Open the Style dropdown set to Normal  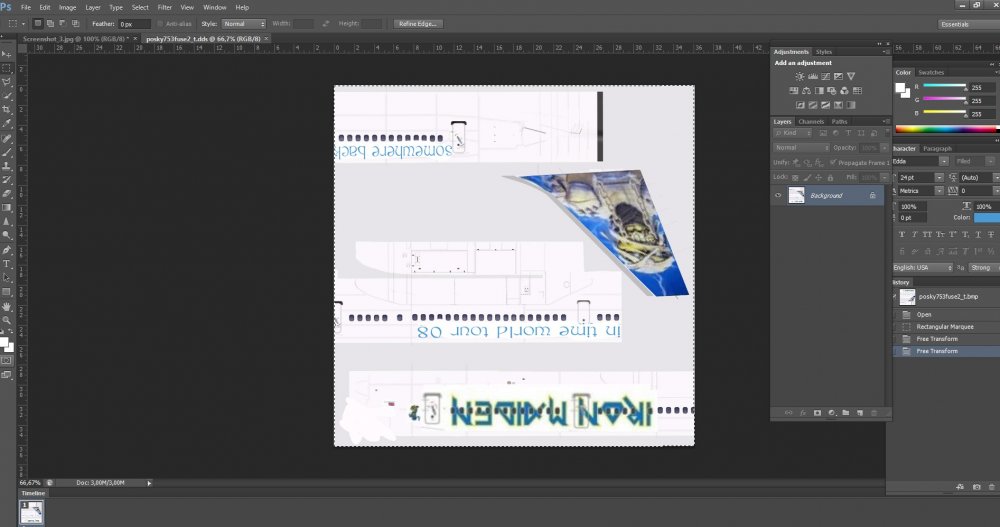[244, 24]
